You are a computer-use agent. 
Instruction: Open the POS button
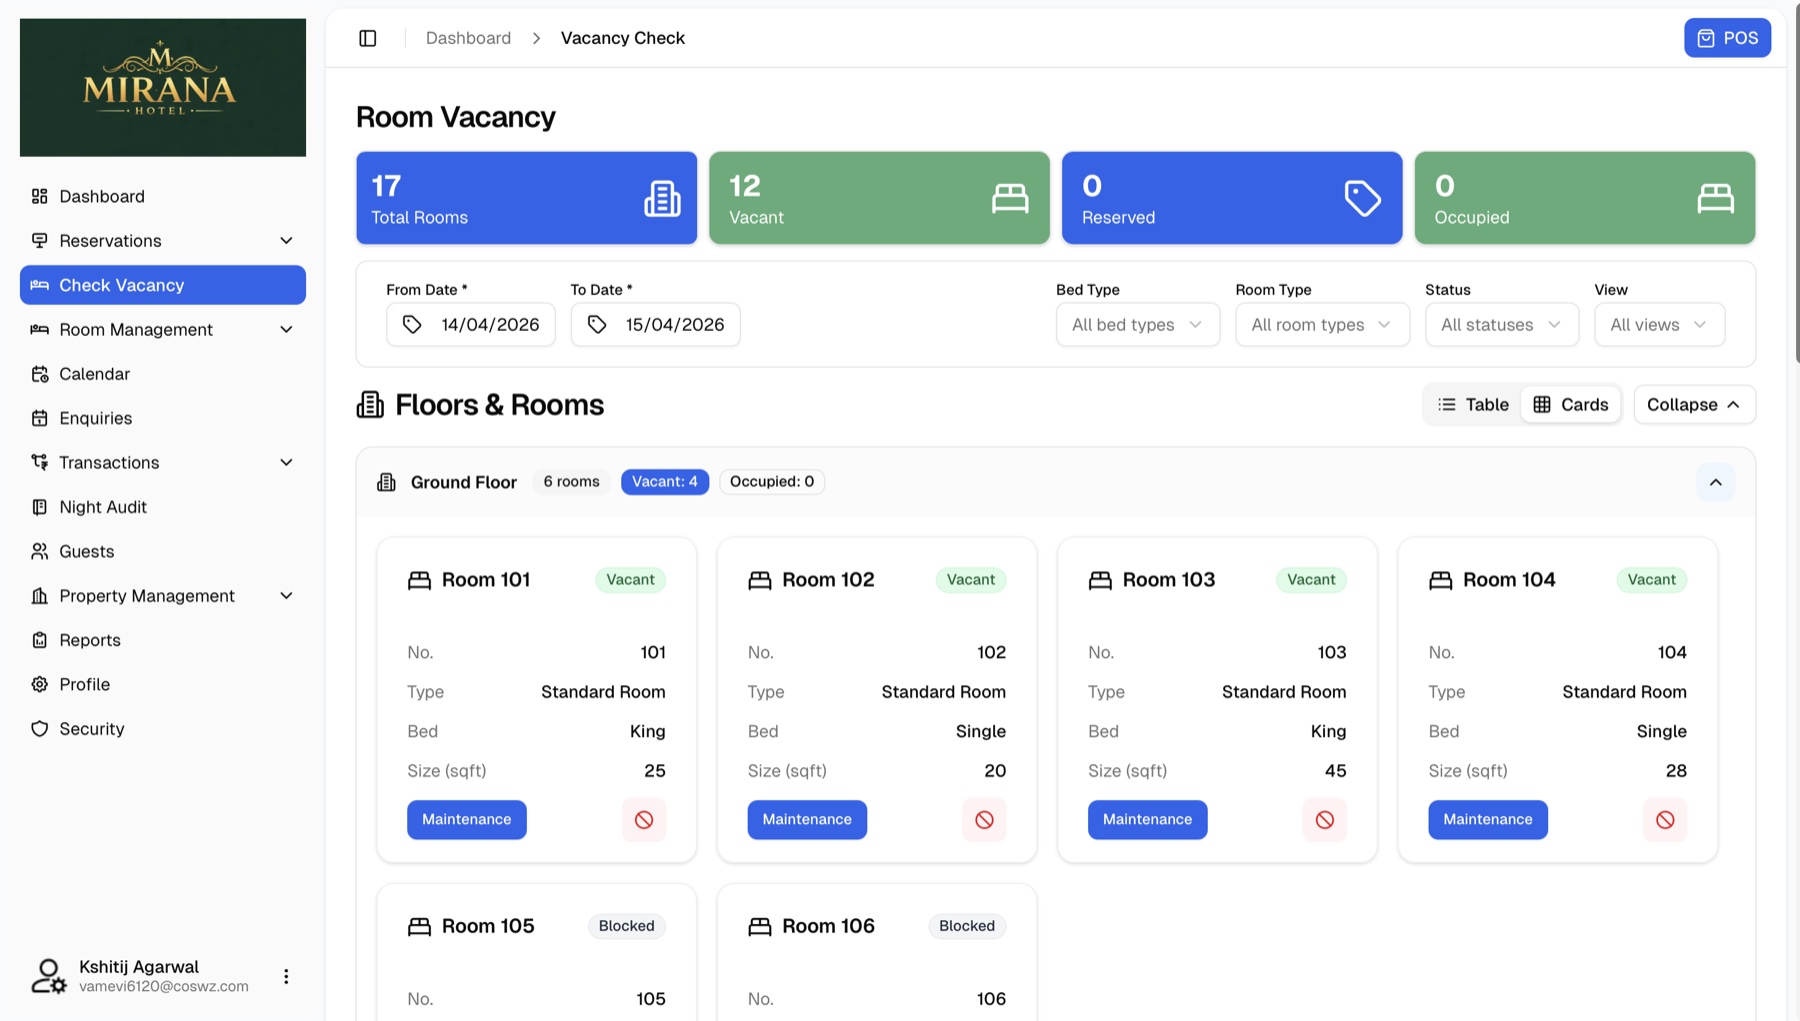1727,38
